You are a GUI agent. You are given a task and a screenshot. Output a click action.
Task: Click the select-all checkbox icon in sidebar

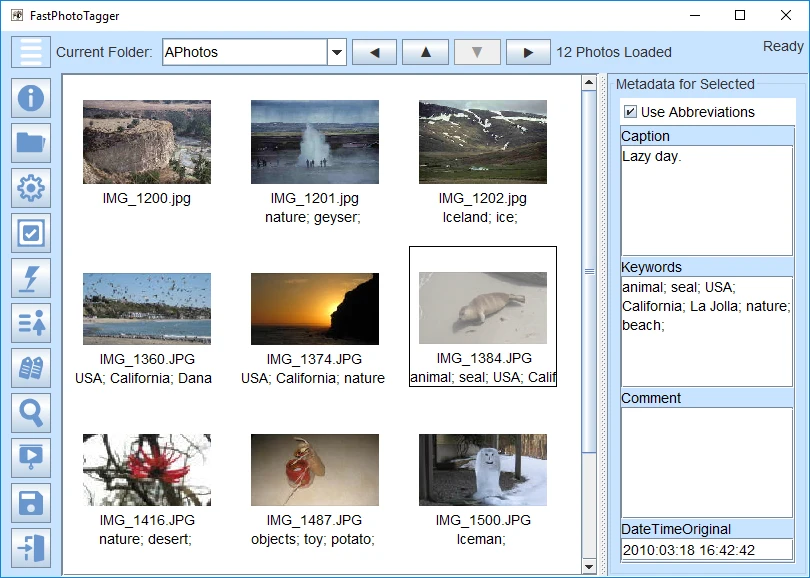click(x=32, y=233)
